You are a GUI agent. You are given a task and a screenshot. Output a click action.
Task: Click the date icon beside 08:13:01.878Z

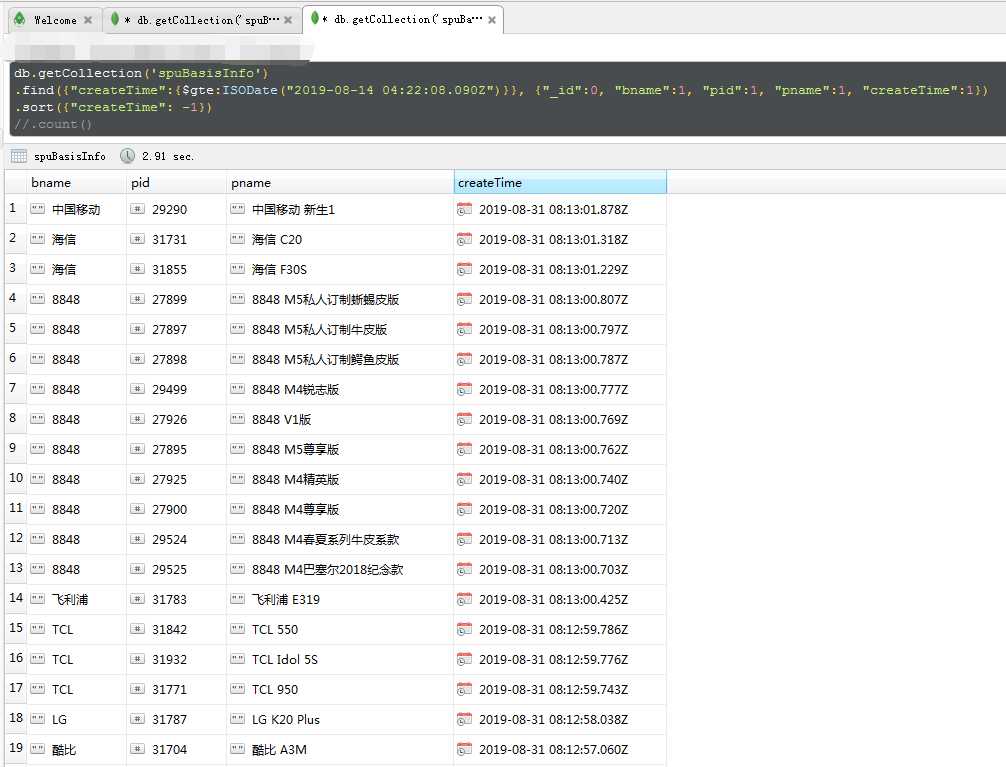click(465, 209)
